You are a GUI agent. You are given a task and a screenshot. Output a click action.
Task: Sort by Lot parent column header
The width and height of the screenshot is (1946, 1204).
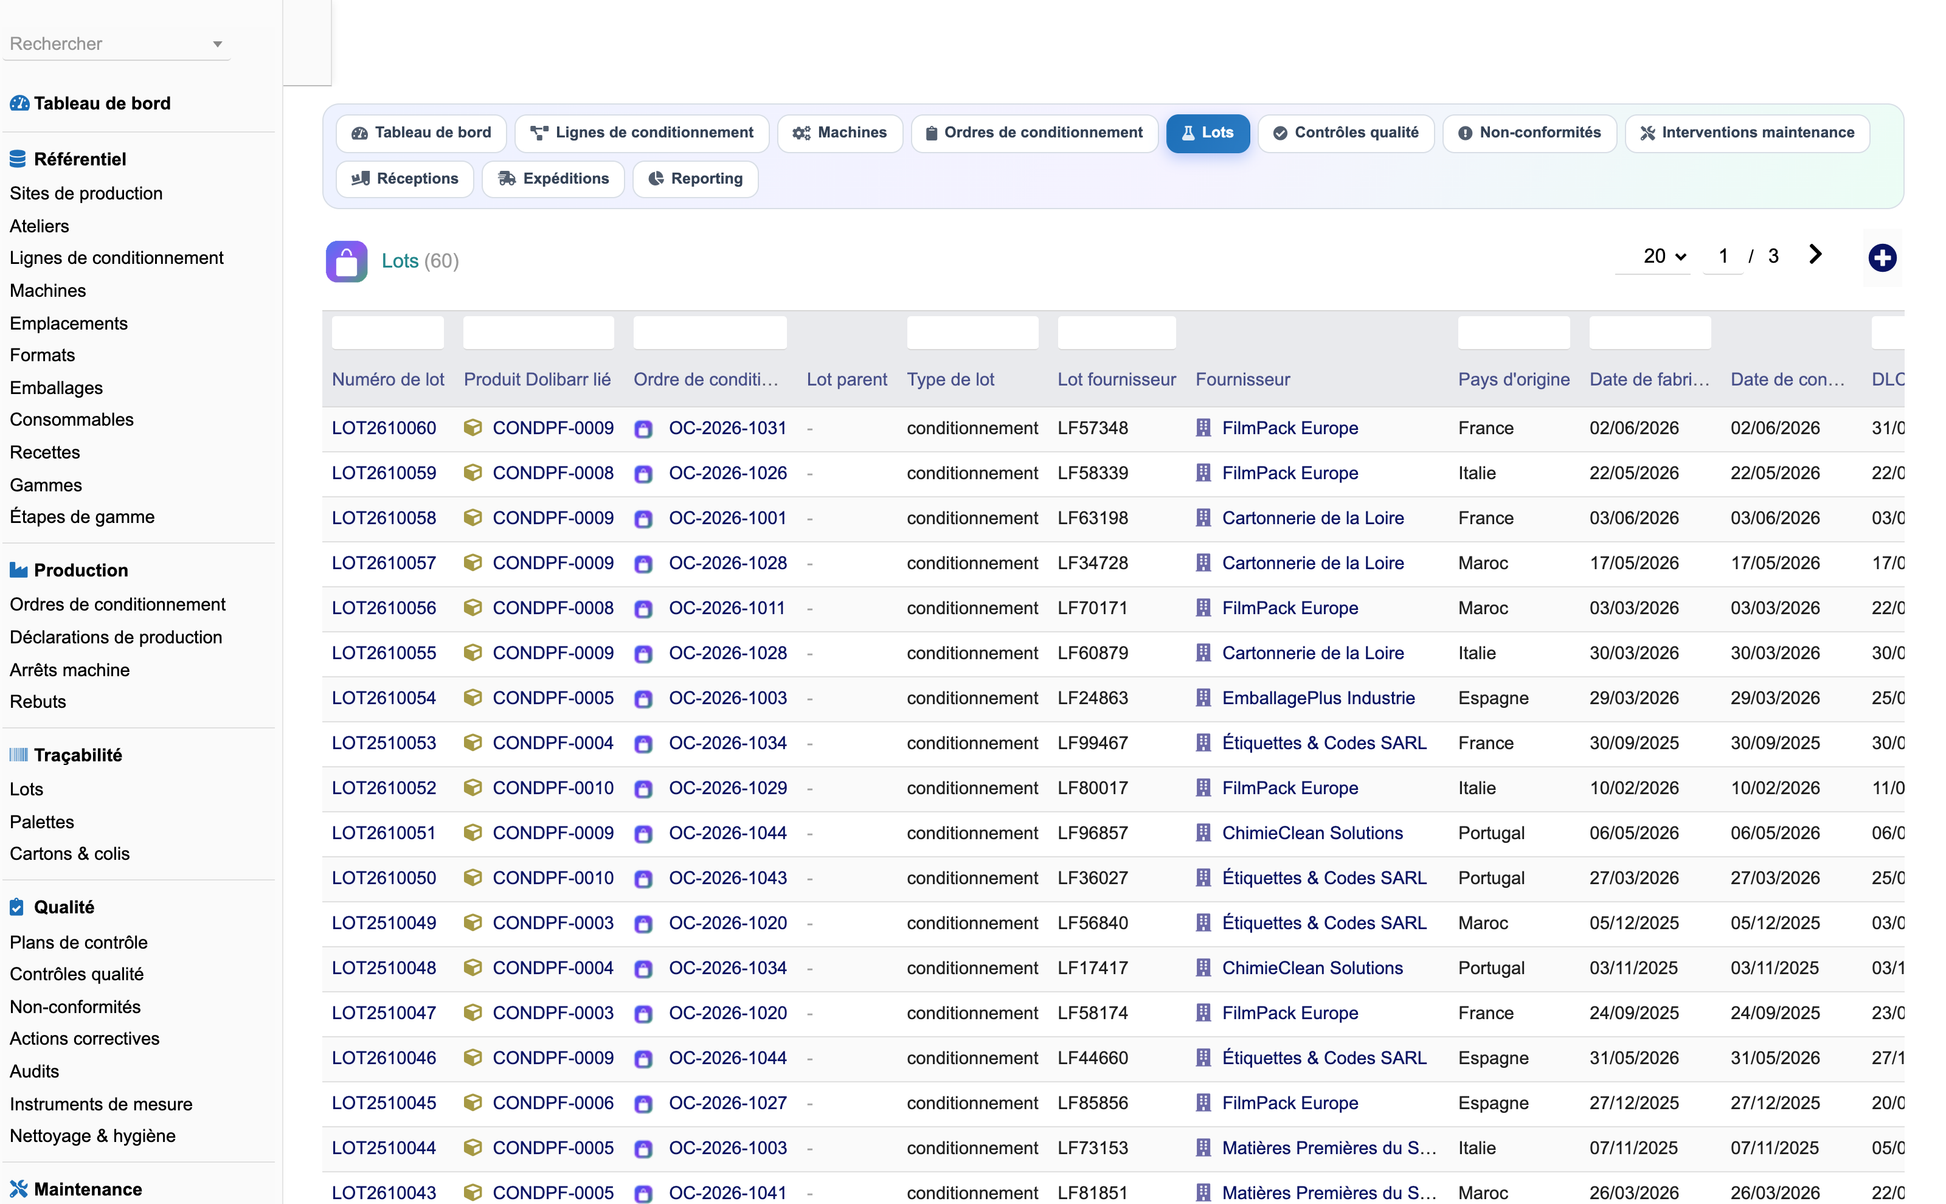(847, 380)
